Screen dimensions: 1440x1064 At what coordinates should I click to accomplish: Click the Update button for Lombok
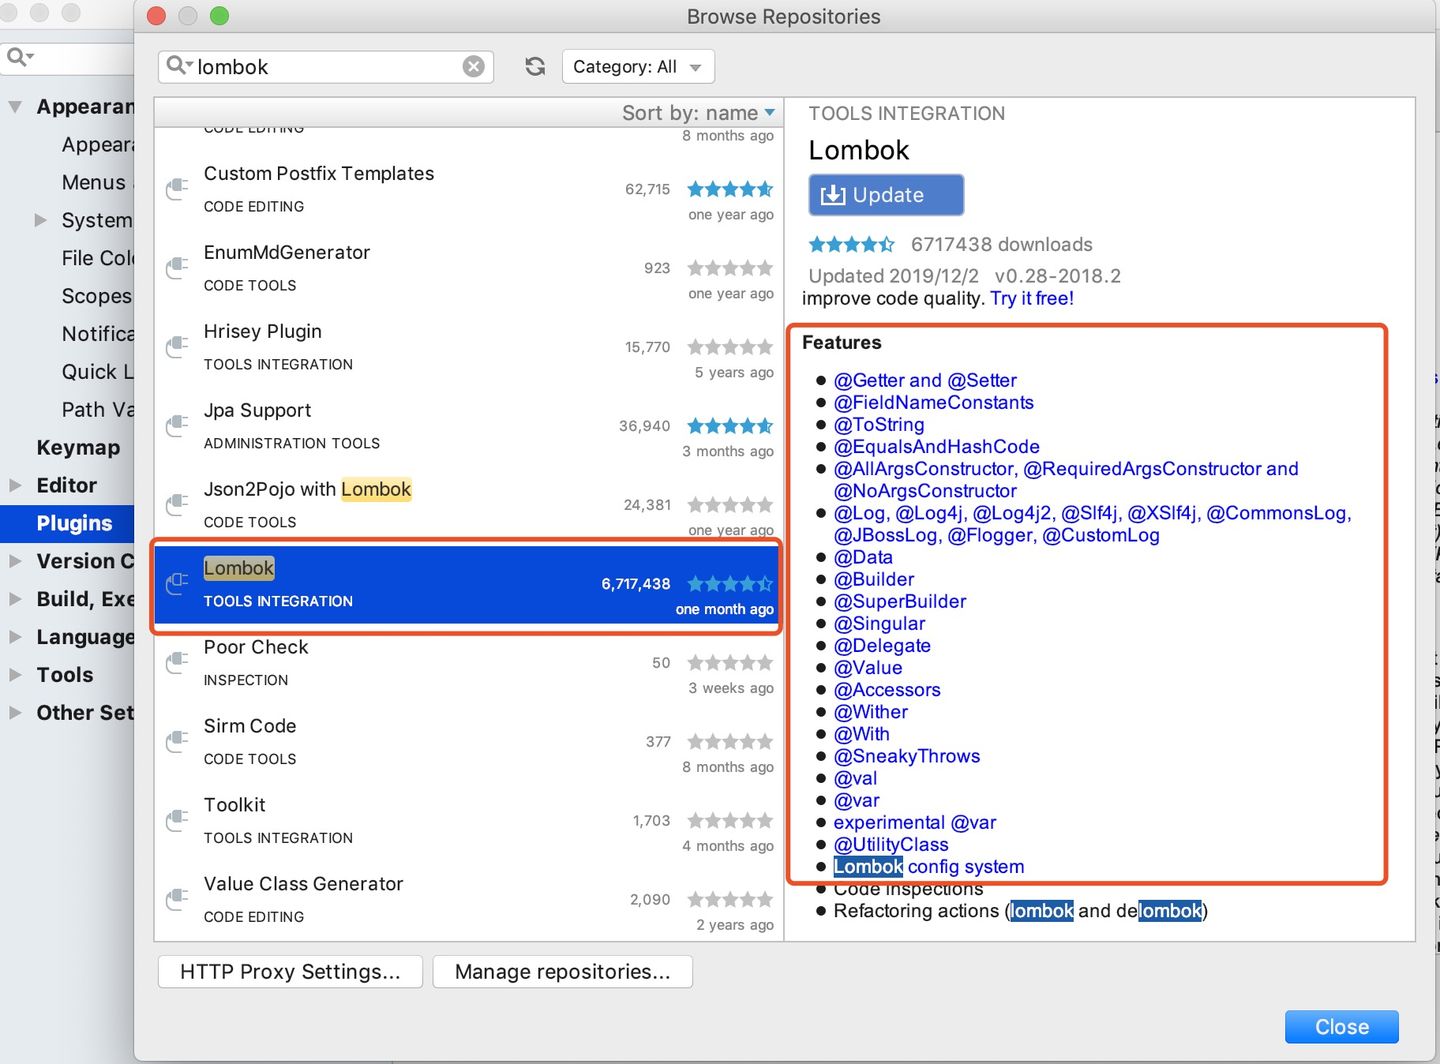tap(886, 195)
